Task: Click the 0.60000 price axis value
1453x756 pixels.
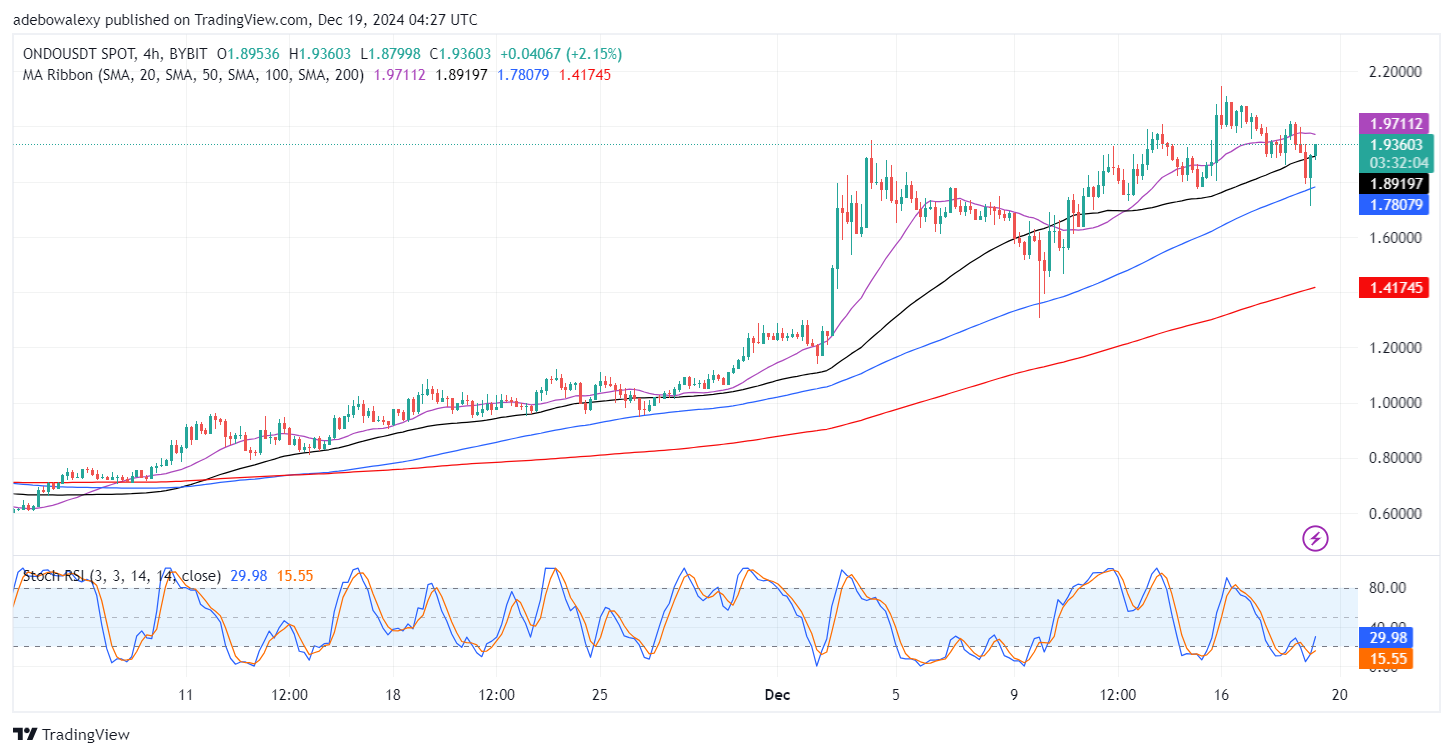Action: (1396, 514)
